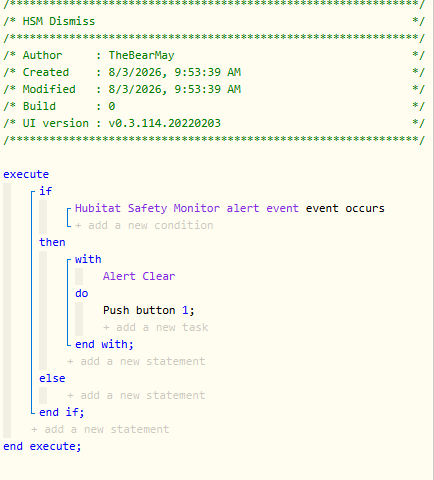This screenshot has width=434, height=480.
Task: Select the 'Alert Clear' device
Action: [x=139, y=276]
